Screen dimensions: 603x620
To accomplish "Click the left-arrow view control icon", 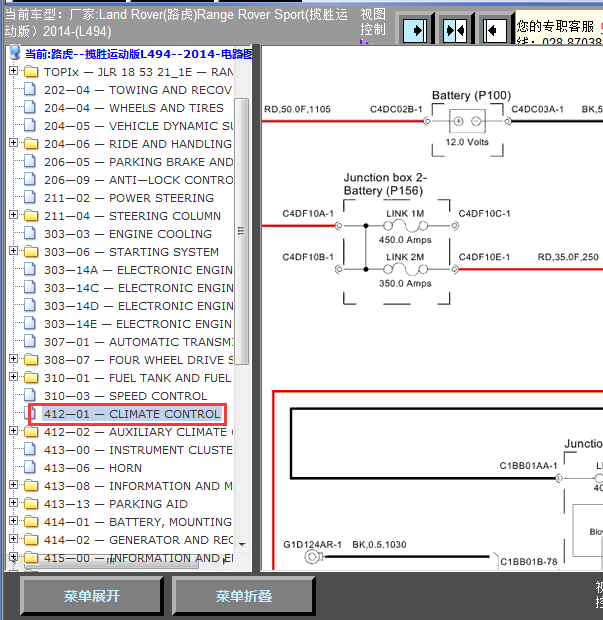I will click(x=495, y=30).
